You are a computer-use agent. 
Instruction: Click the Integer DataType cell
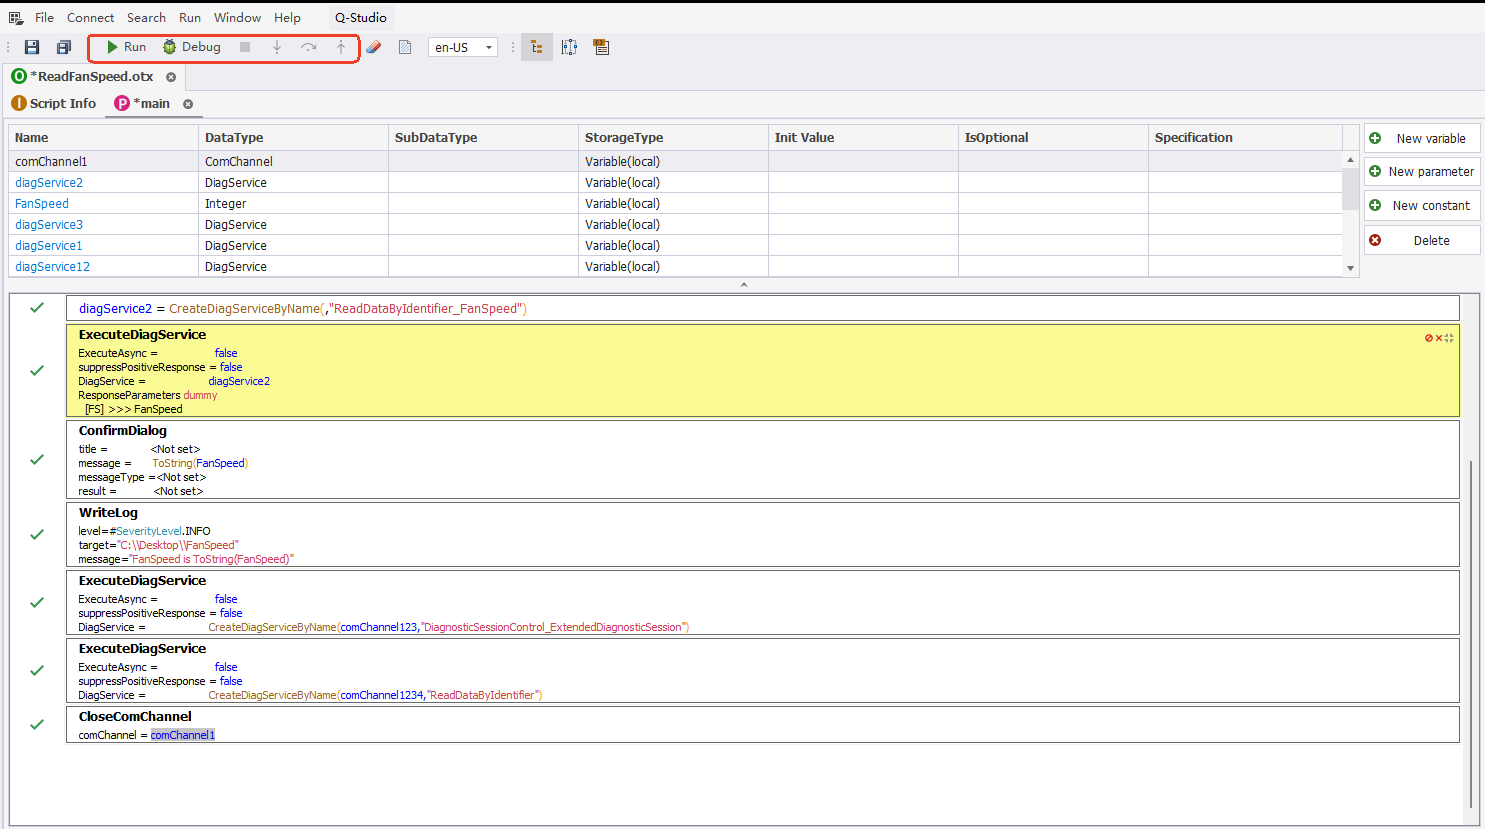293,203
